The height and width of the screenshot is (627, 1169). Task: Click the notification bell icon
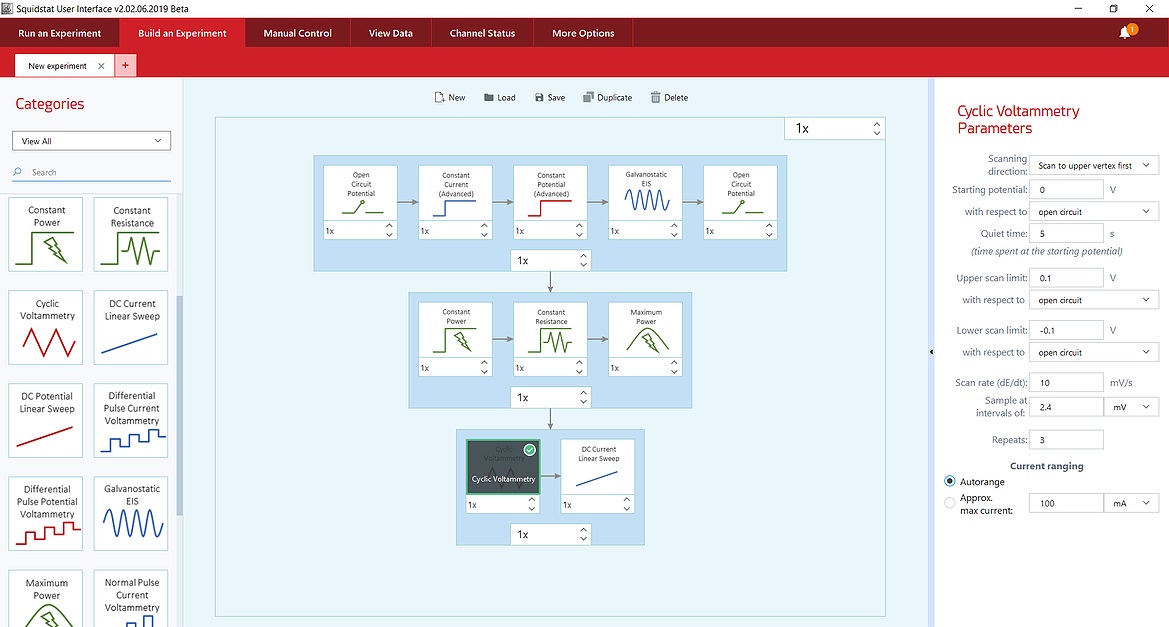point(1126,33)
